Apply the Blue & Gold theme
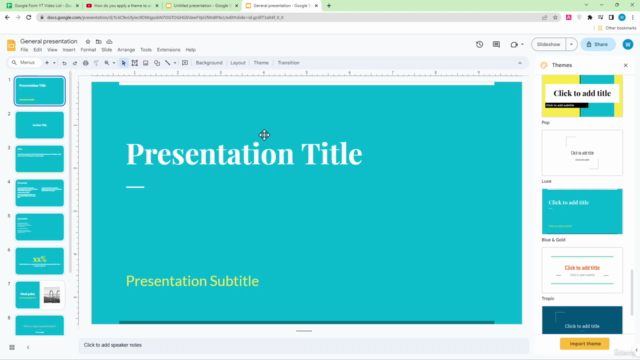This screenshot has height=360, width=640. (x=582, y=211)
